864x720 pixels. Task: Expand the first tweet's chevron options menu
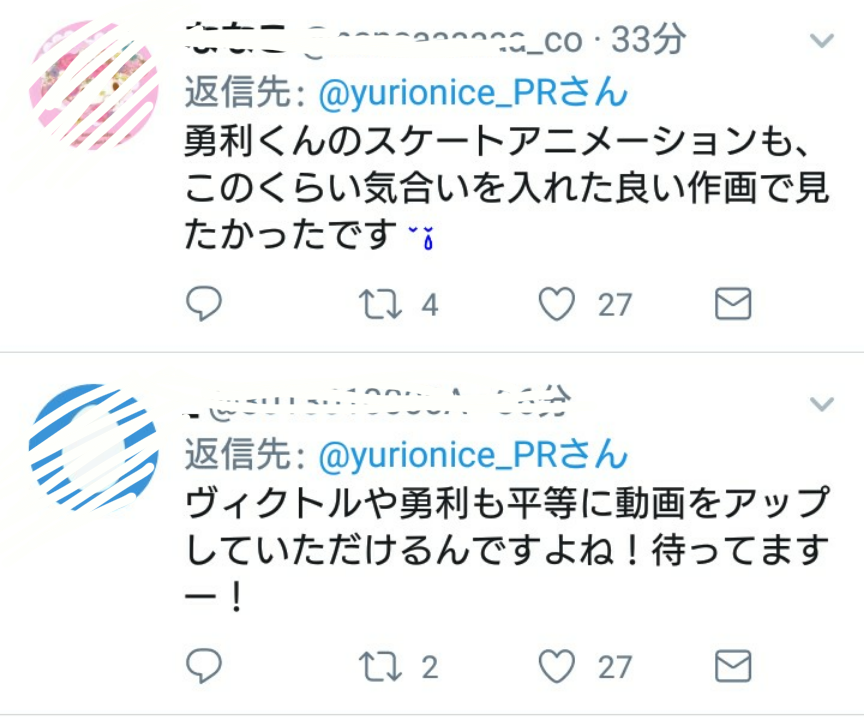point(822,40)
